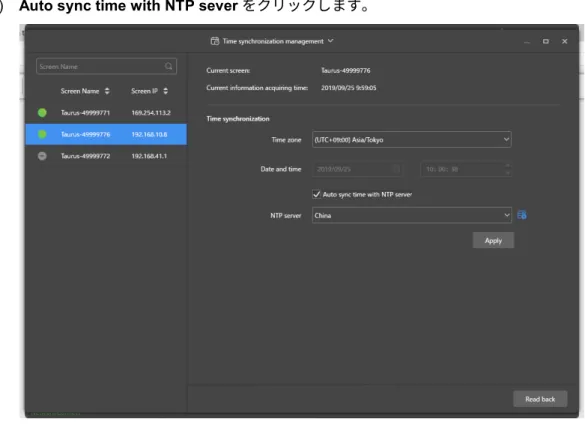The image size is (585, 425).
Task: Click the calendar icon in the title bar
Action: tap(215, 41)
